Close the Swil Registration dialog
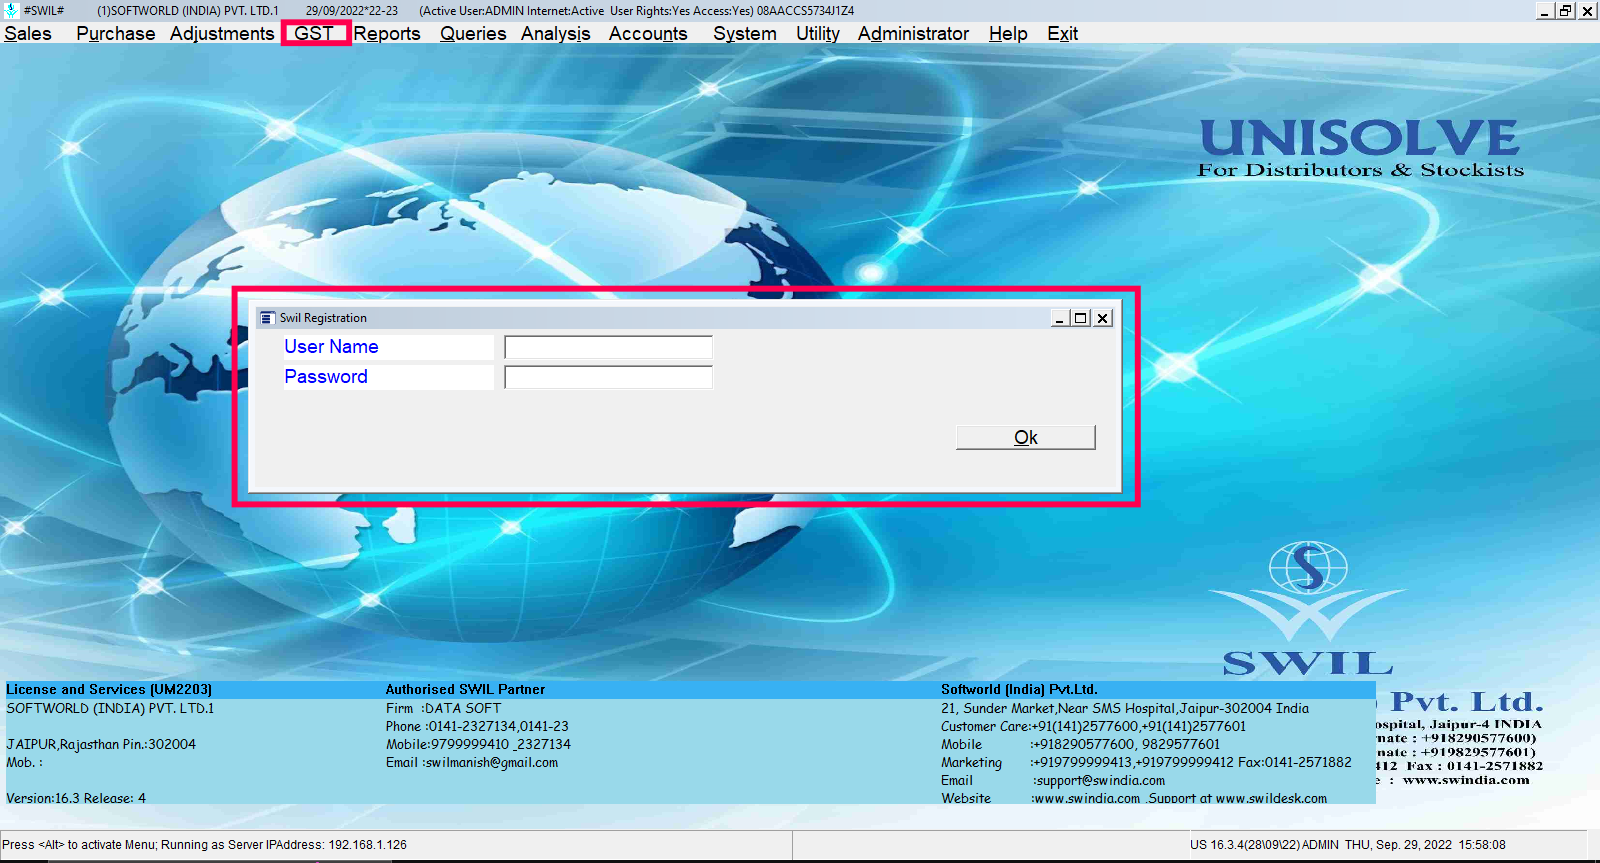The image size is (1600, 863). (1102, 318)
